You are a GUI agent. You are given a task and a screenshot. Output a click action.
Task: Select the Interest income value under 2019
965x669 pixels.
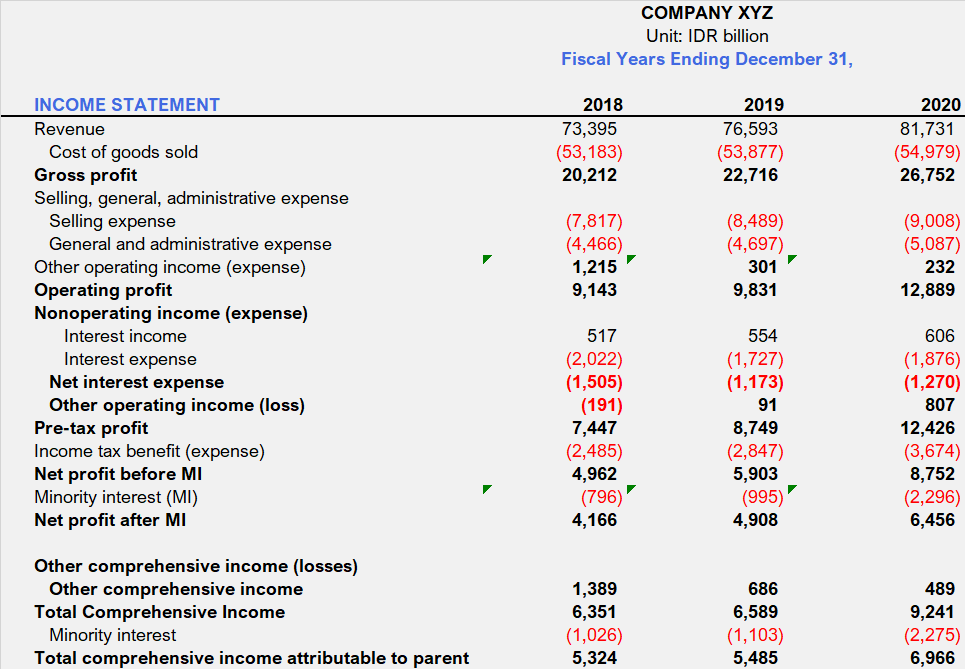coord(764,336)
